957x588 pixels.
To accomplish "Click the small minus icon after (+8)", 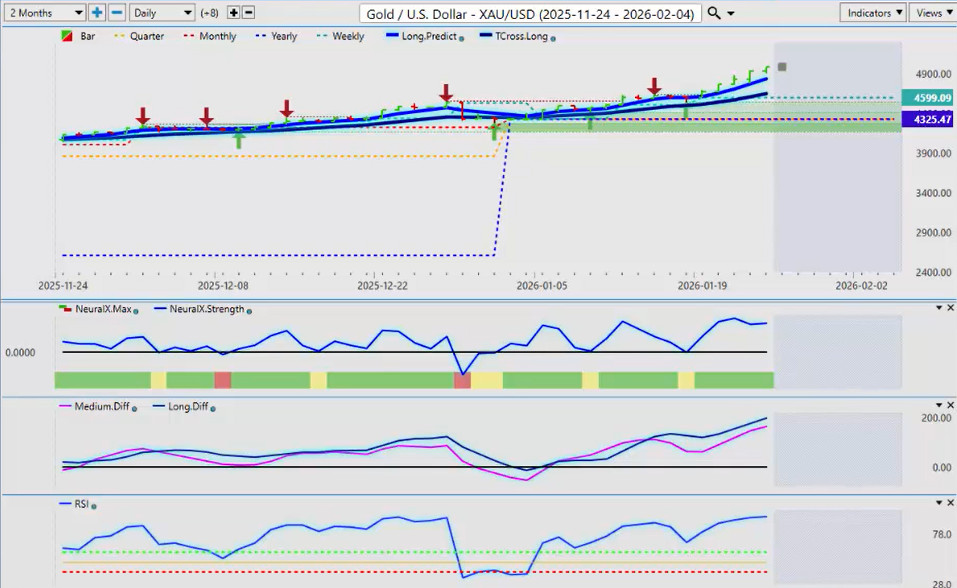I will point(249,13).
